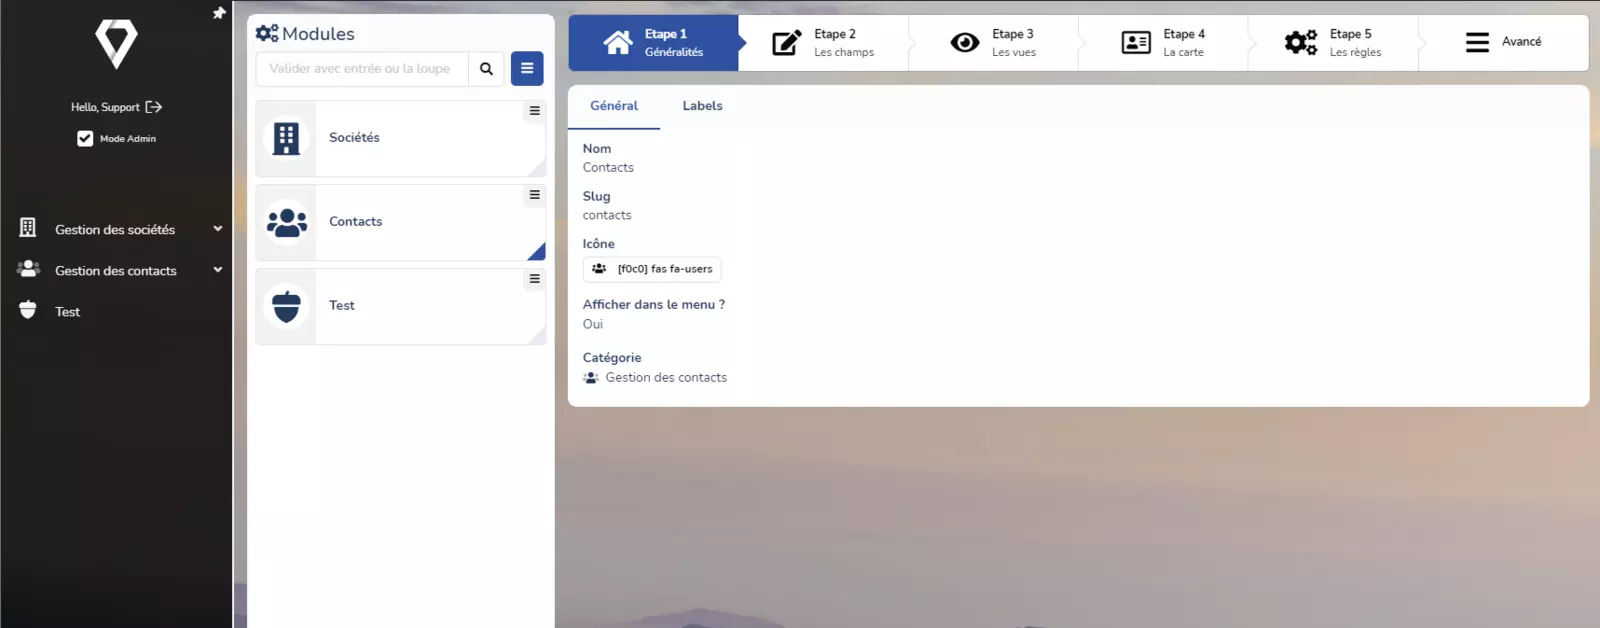The height and width of the screenshot is (628, 1600).
Task: Click the pin icon on the sidebar
Action: pos(219,13)
